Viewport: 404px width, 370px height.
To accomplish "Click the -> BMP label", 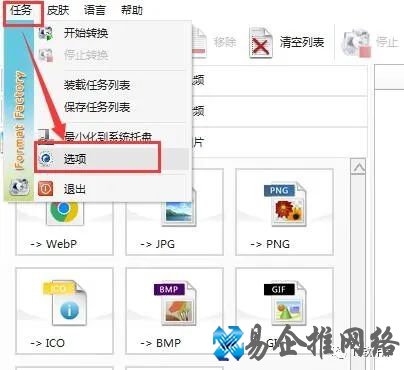I will 160,343.
